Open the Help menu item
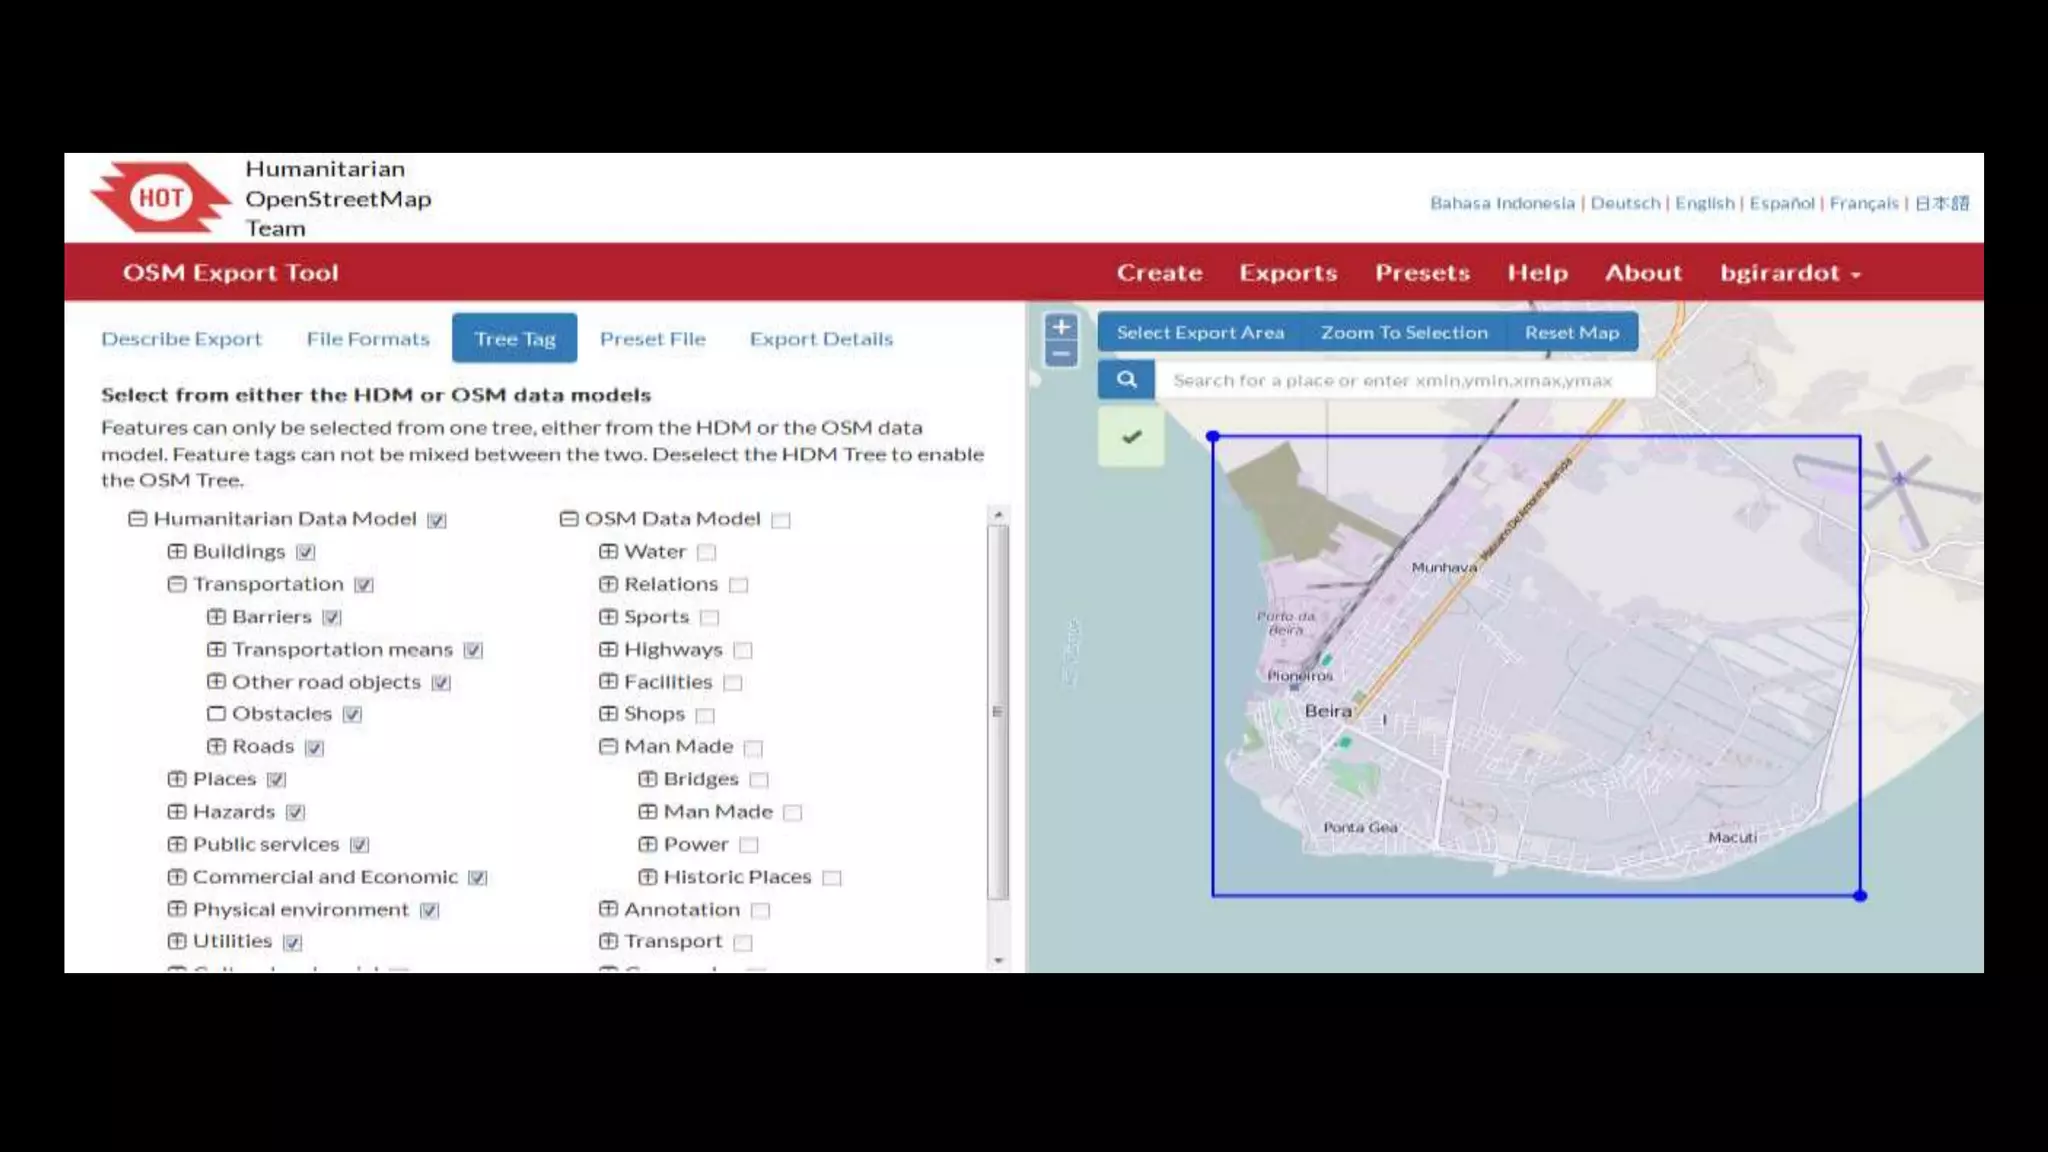The width and height of the screenshot is (2048, 1152). (1538, 273)
